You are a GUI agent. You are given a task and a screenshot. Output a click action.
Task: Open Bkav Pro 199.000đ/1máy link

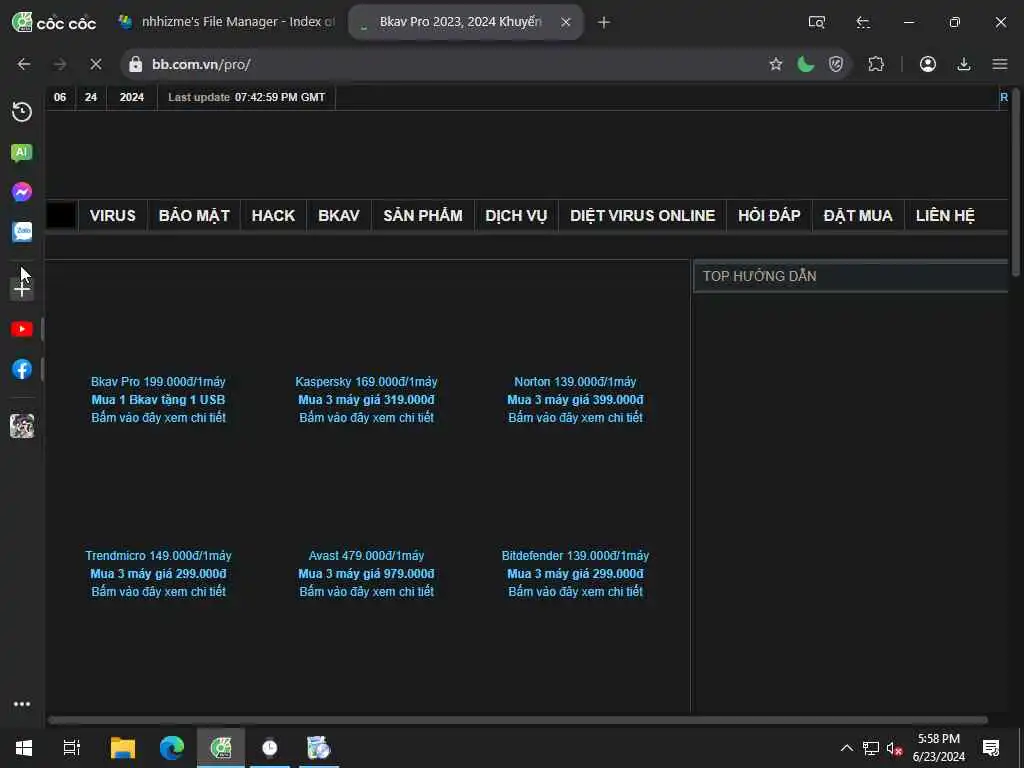[x=158, y=381]
